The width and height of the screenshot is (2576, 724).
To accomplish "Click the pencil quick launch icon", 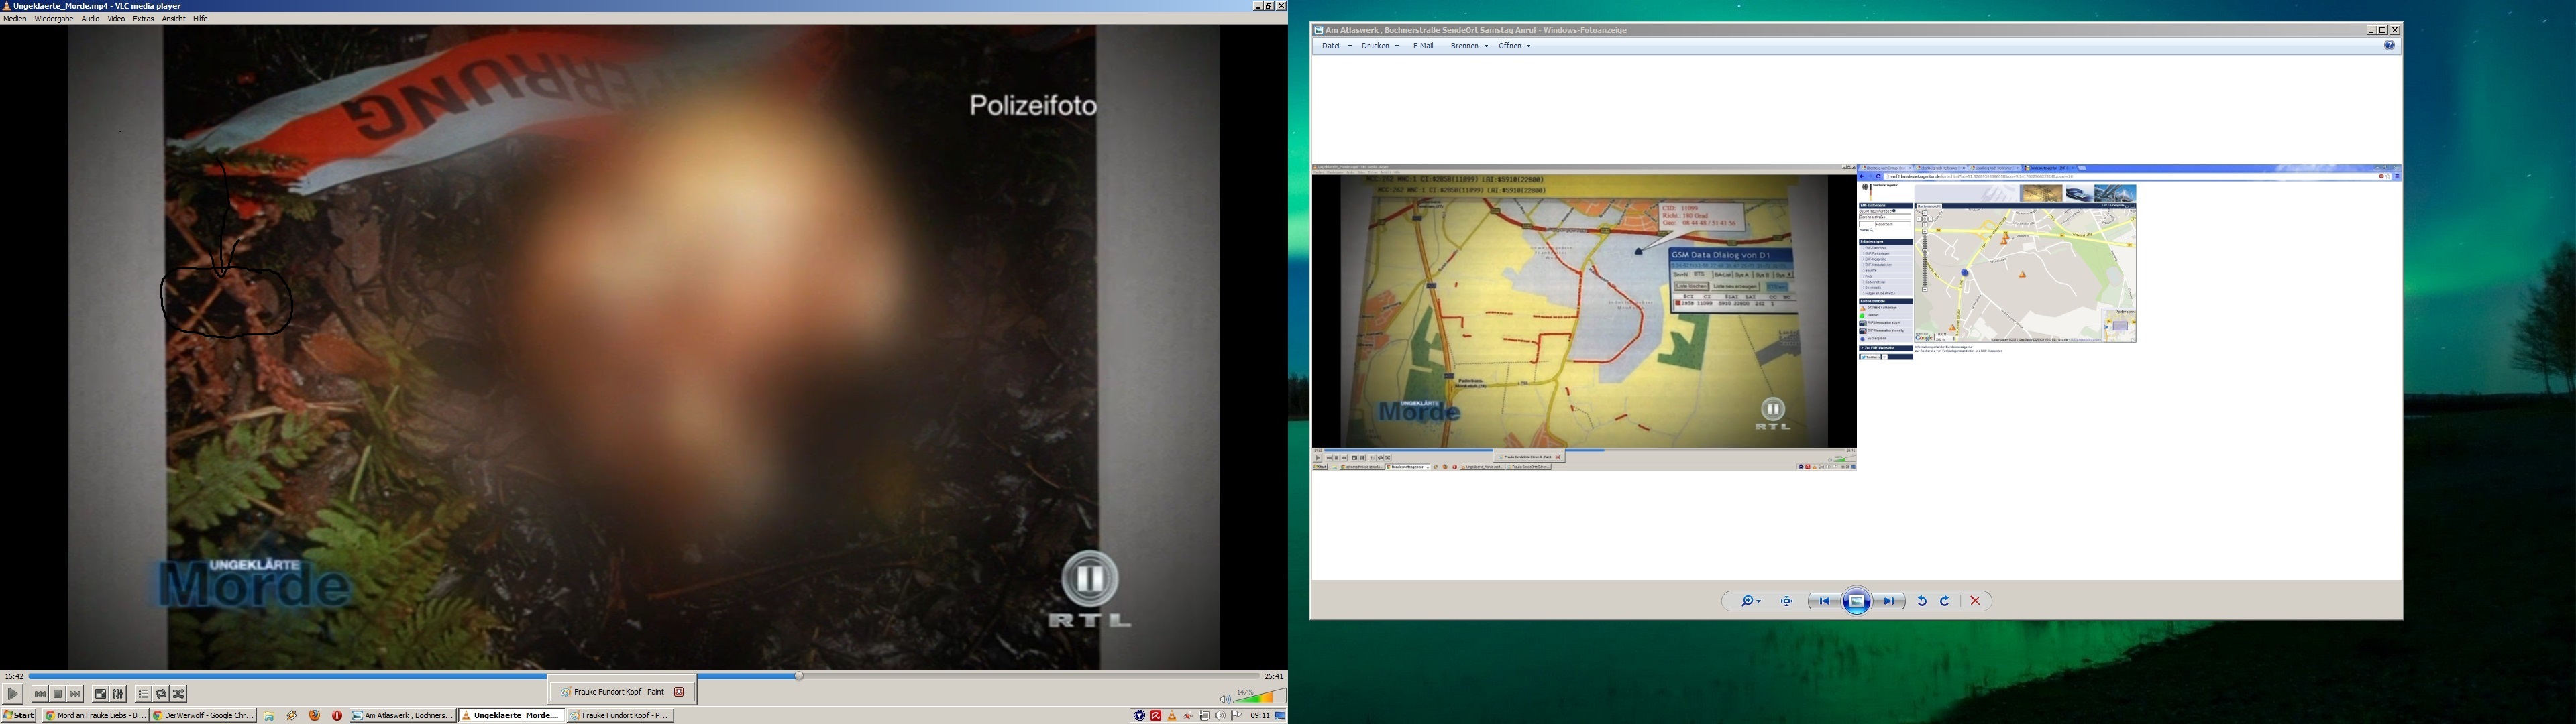I will (x=292, y=715).
